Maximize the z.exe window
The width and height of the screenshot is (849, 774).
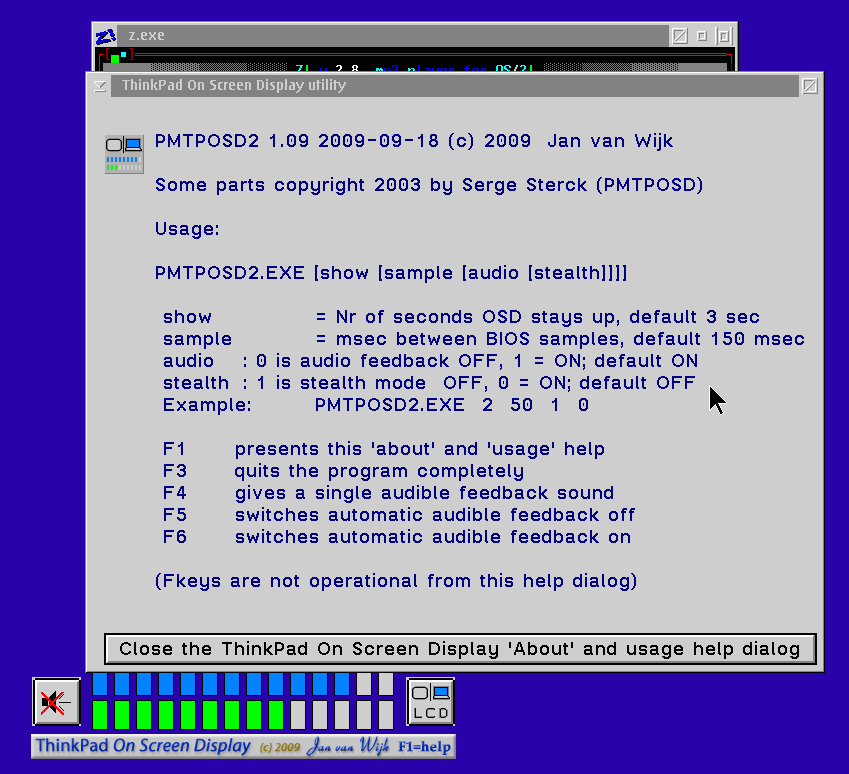click(724, 36)
